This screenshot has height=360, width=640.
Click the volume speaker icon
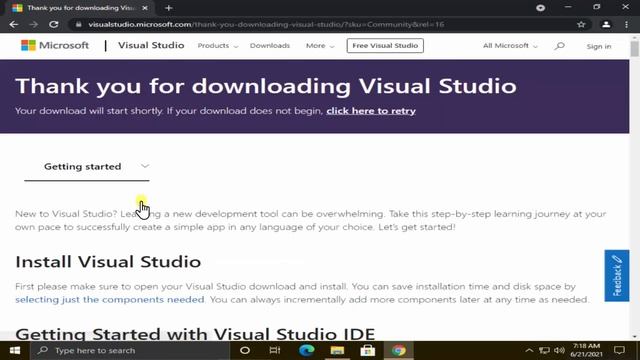pos(560,351)
